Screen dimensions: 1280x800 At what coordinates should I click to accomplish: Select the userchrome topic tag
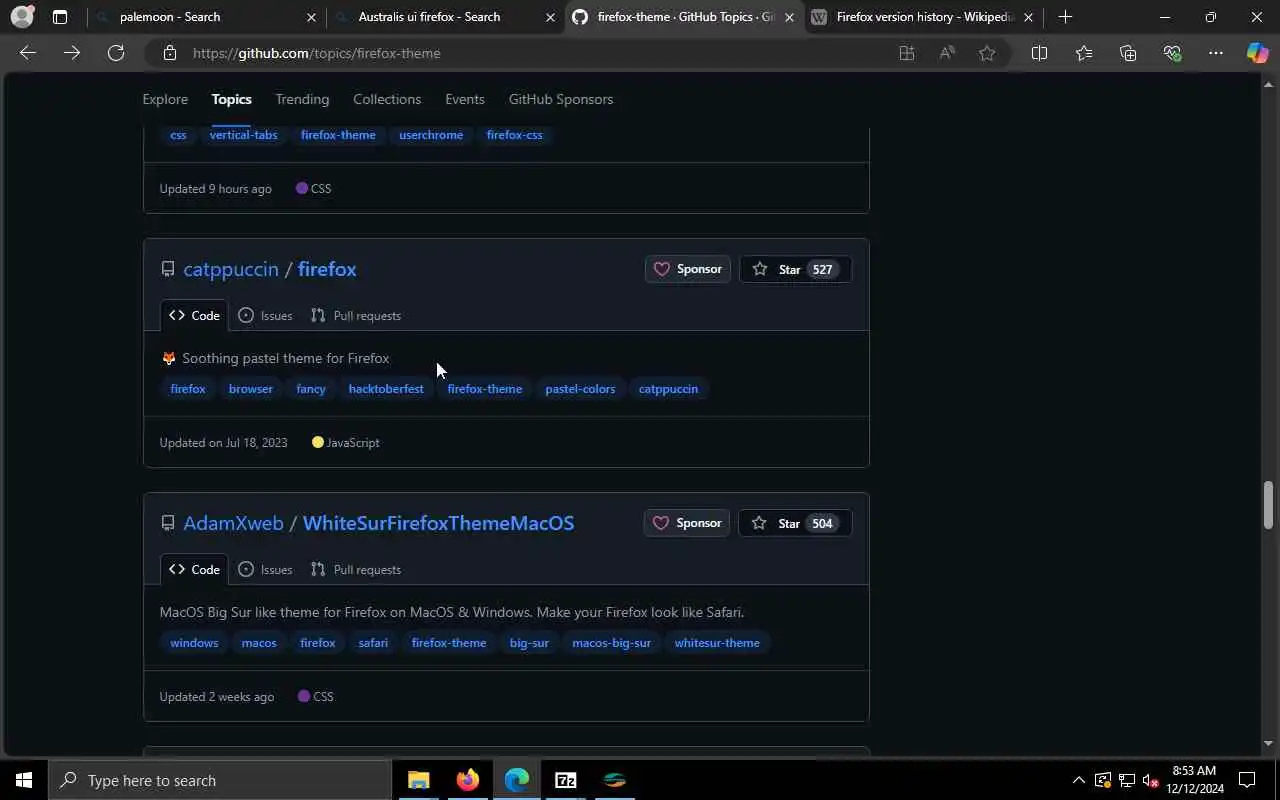(431, 135)
